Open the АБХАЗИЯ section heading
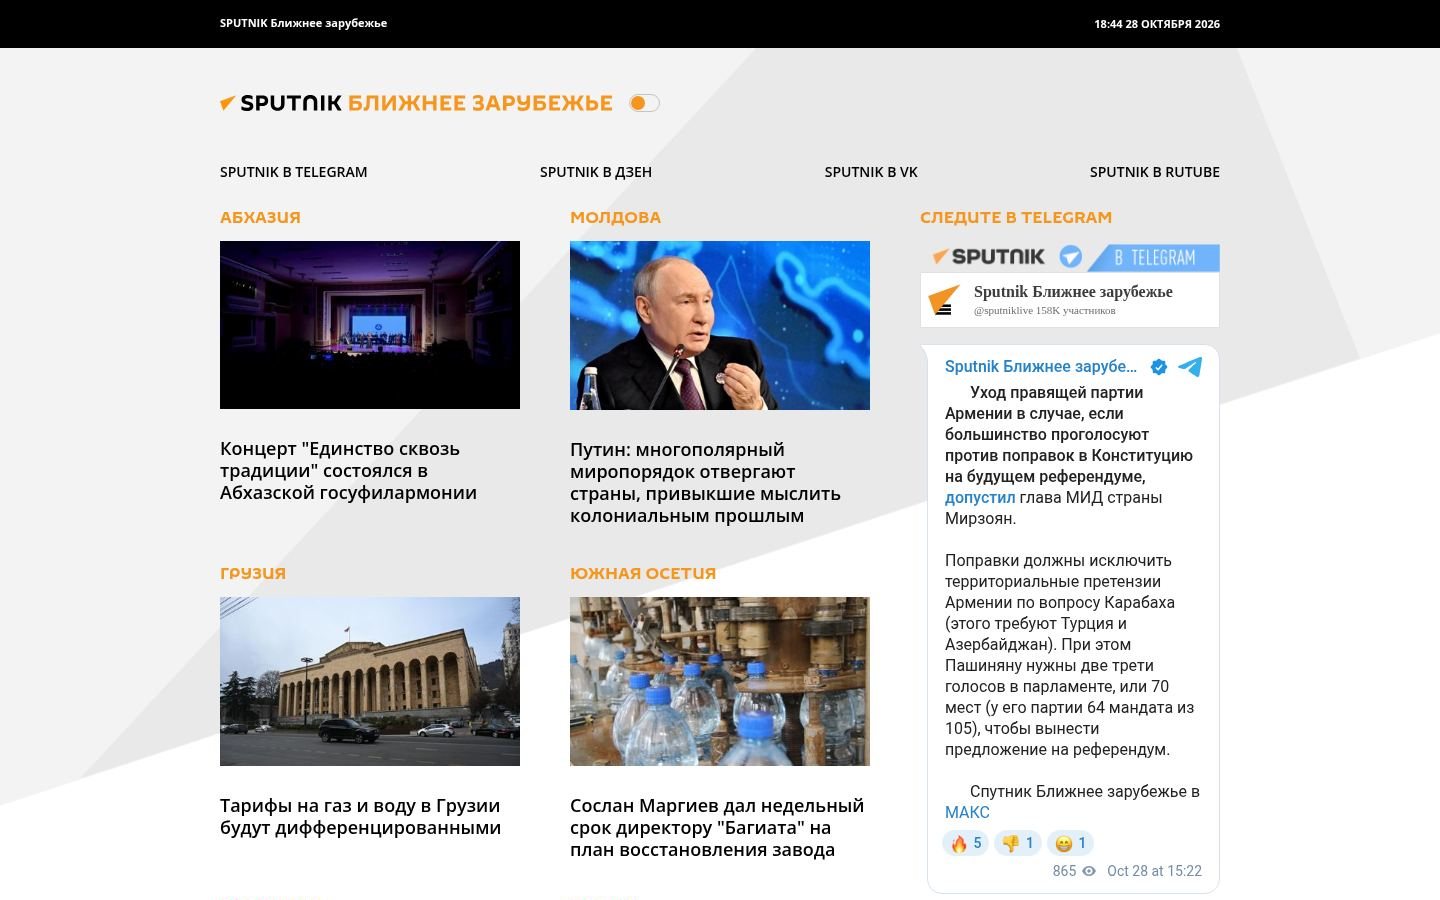This screenshot has width=1440, height=900. coord(260,218)
